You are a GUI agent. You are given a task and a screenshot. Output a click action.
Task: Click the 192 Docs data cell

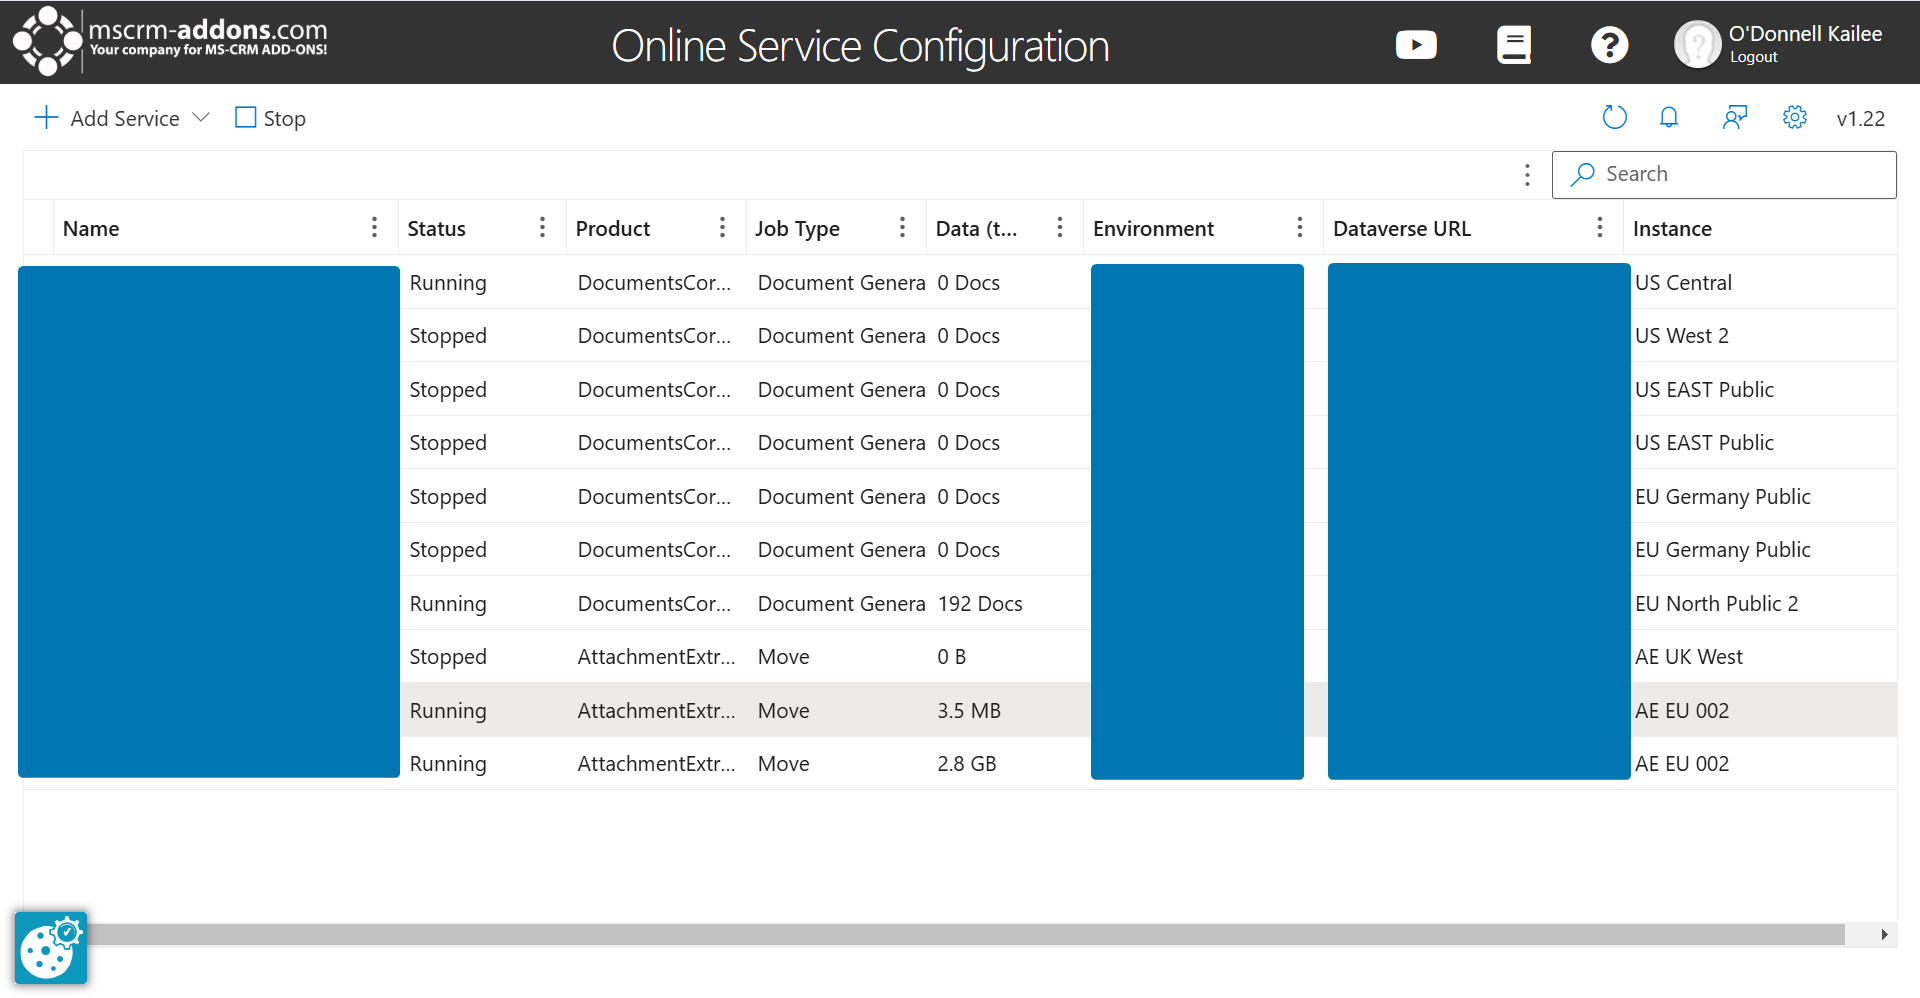[980, 604]
